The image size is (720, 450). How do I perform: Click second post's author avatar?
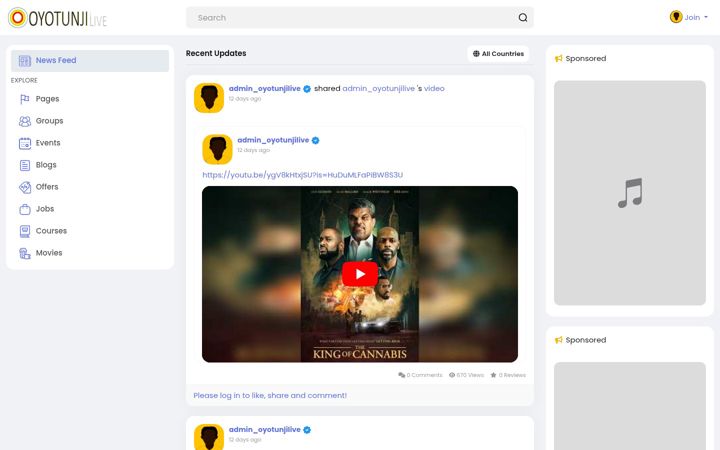coord(209,437)
